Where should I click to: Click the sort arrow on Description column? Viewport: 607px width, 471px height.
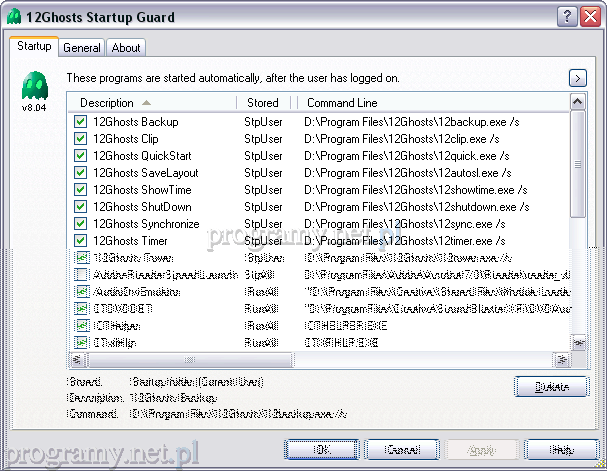point(147,103)
